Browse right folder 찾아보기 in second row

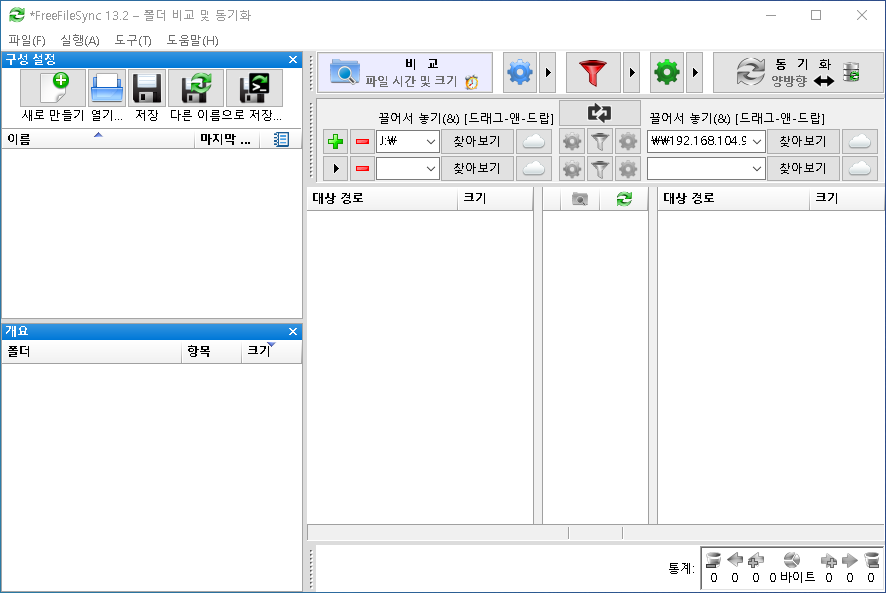pyautogui.click(x=803, y=168)
